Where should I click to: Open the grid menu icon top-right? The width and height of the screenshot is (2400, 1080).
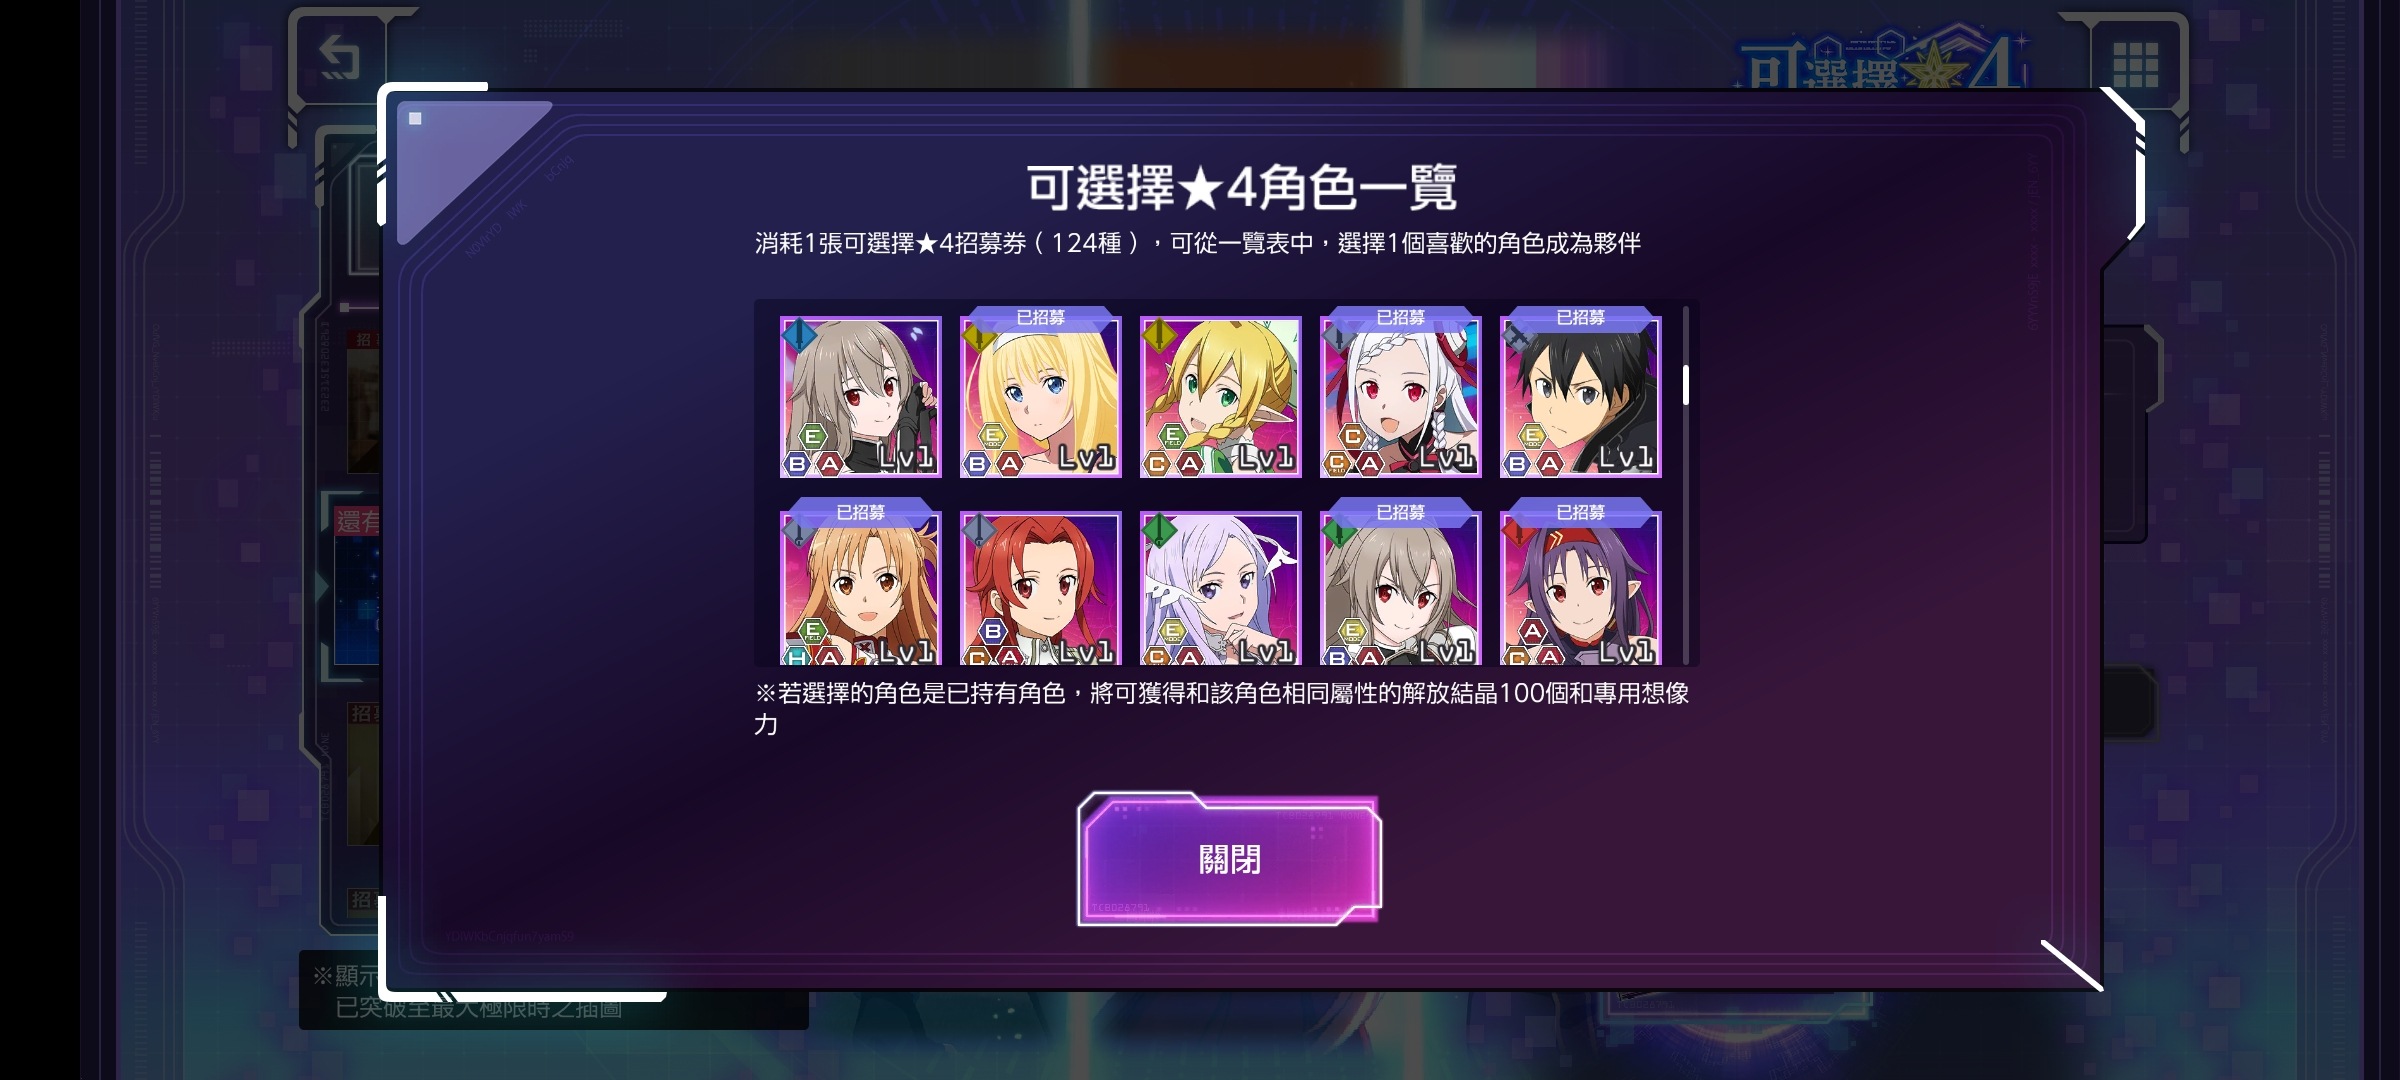[x=2135, y=64]
